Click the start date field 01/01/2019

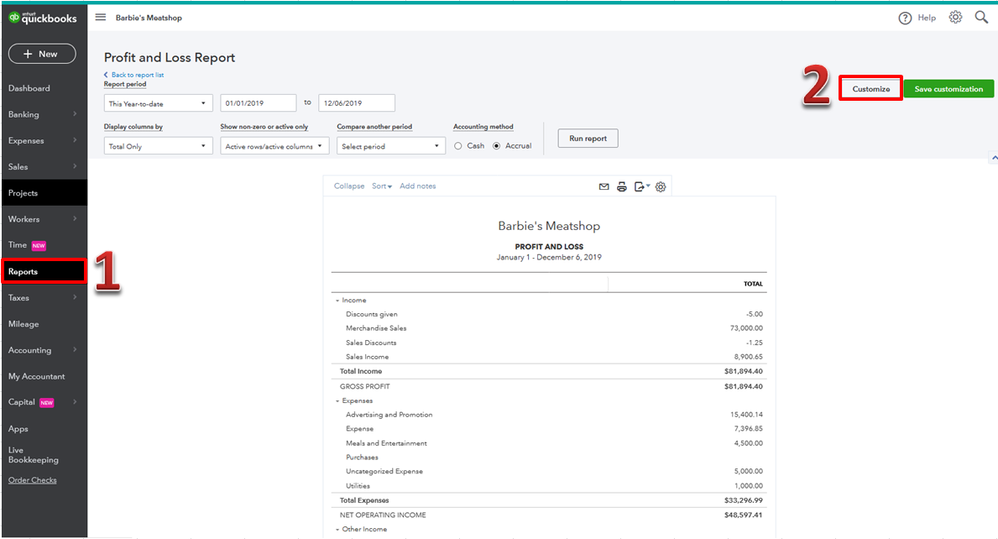click(x=258, y=103)
